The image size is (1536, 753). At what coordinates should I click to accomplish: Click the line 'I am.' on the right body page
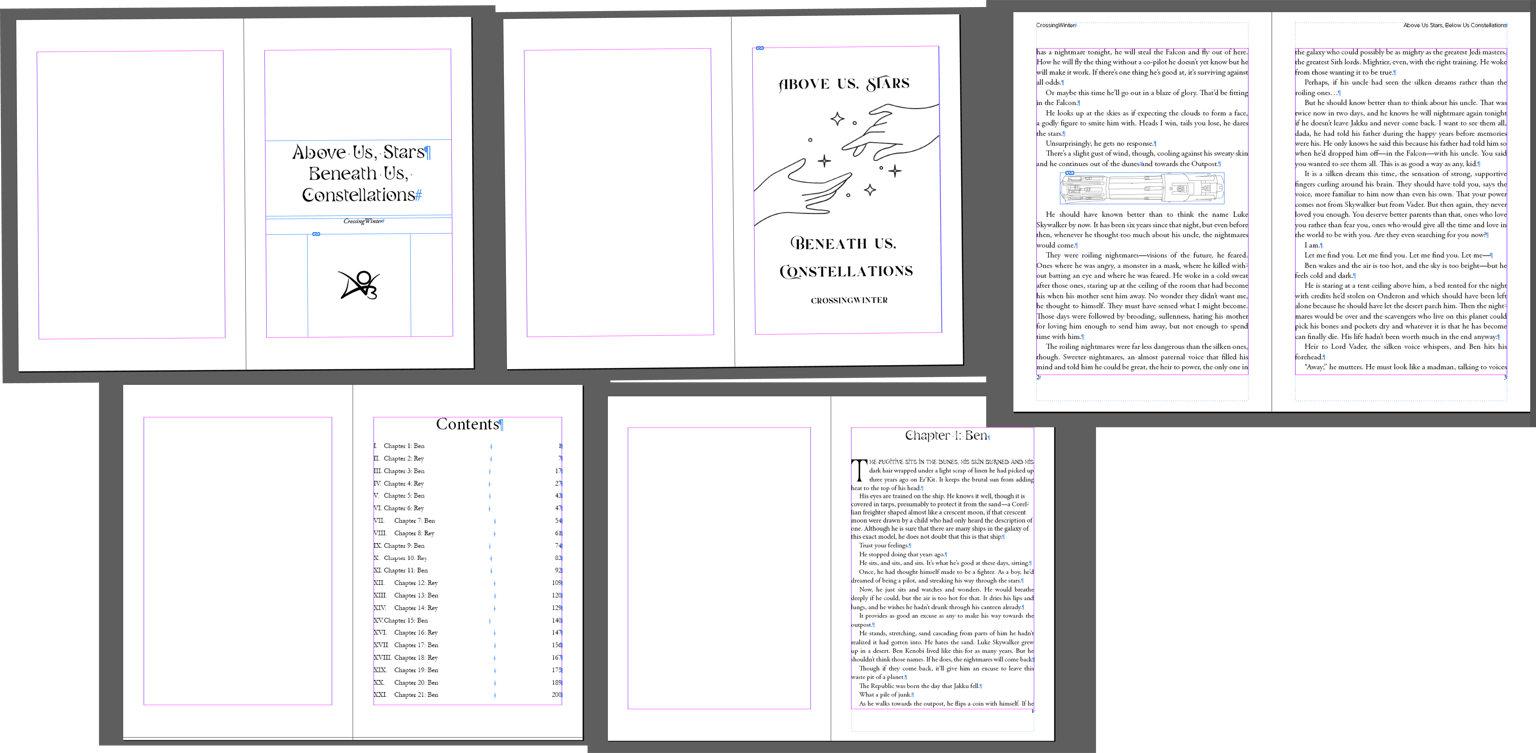pos(1313,245)
